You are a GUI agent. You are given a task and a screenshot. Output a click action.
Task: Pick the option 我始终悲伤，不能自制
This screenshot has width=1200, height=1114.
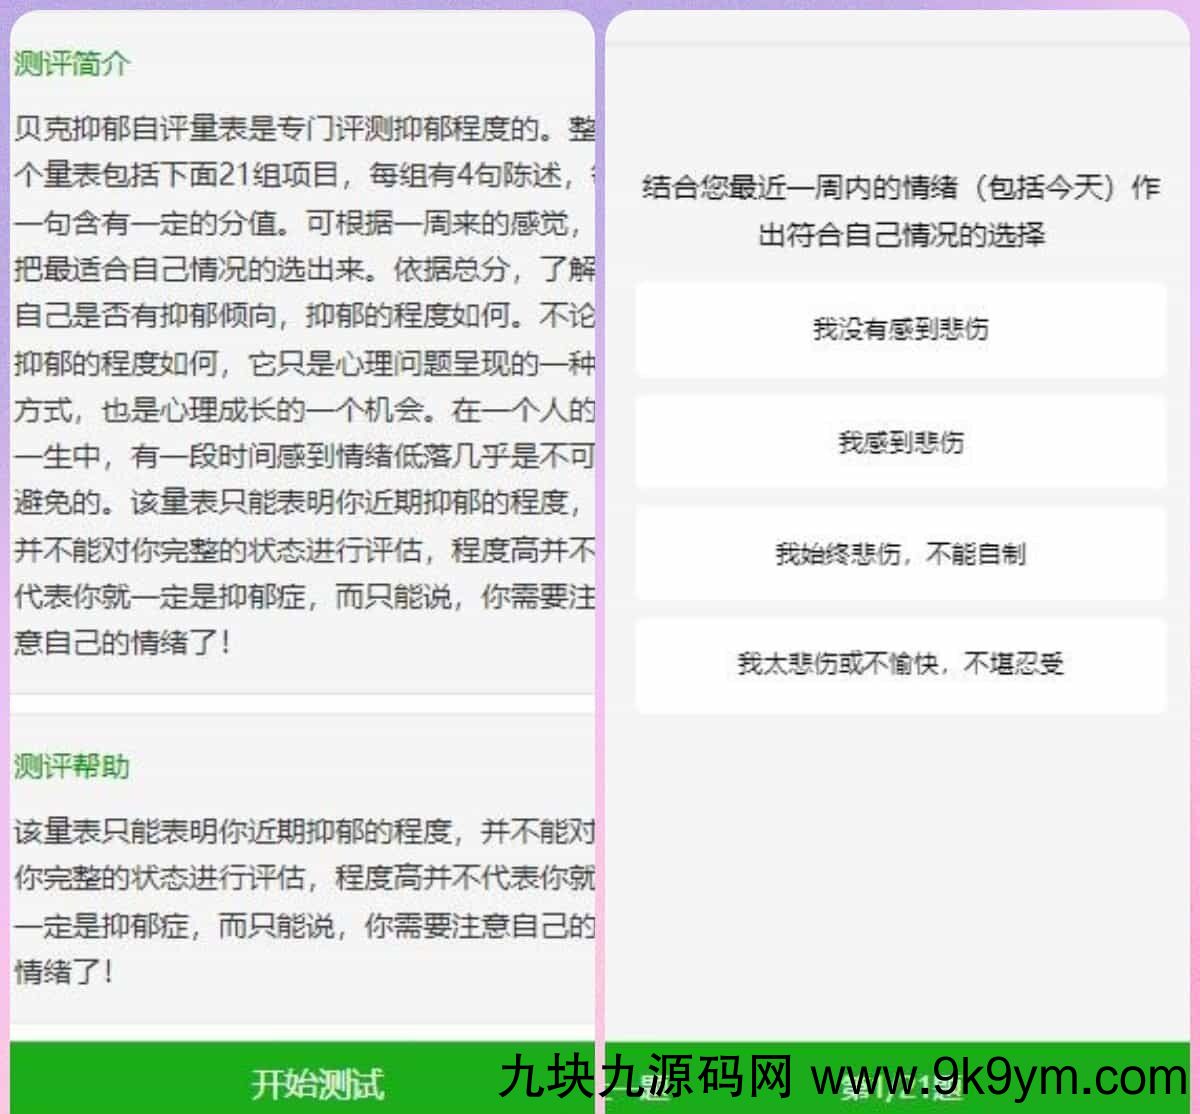click(900, 553)
